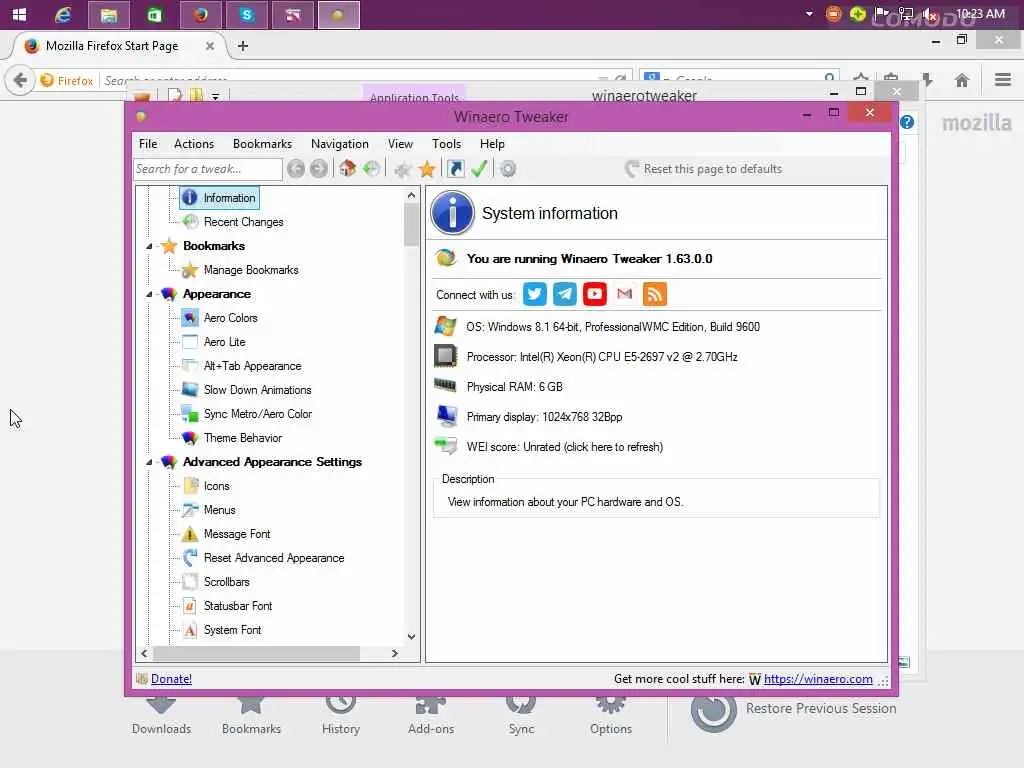
Task: Click the toolbar forward navigation arrow
Action: (x=319, y=169)
